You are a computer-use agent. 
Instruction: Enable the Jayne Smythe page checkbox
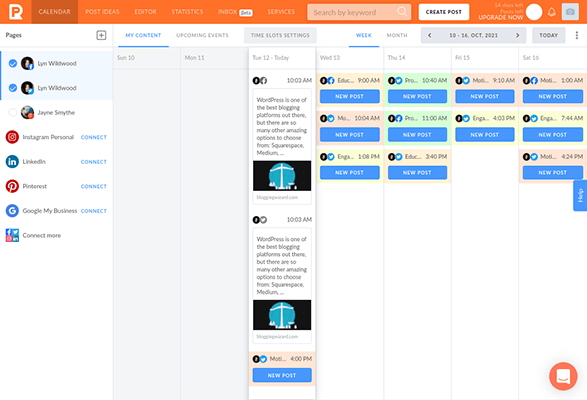[13, 112]
